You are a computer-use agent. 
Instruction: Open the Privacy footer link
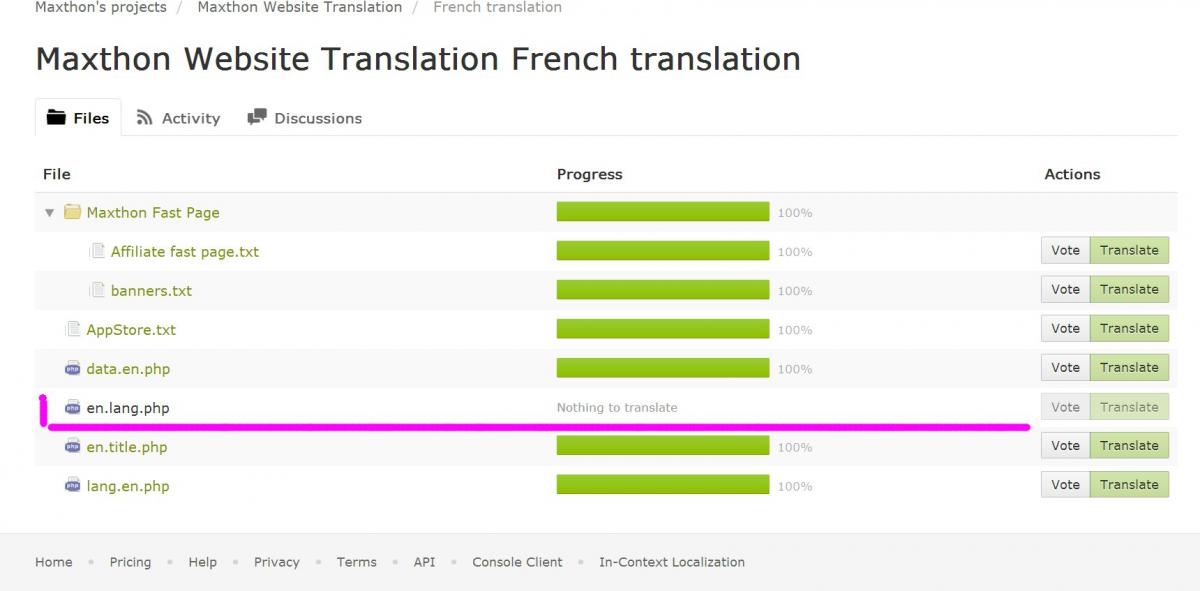276,562
